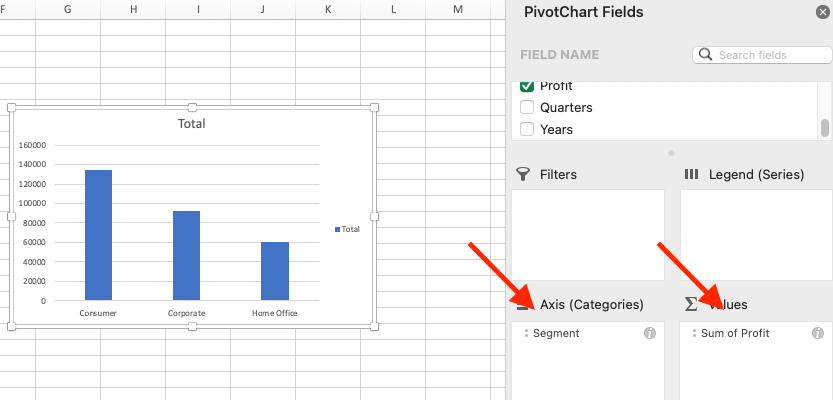Click the field list scrollbar thumb
This screenshot has width=833, height=400.
(x=825, y=127)
